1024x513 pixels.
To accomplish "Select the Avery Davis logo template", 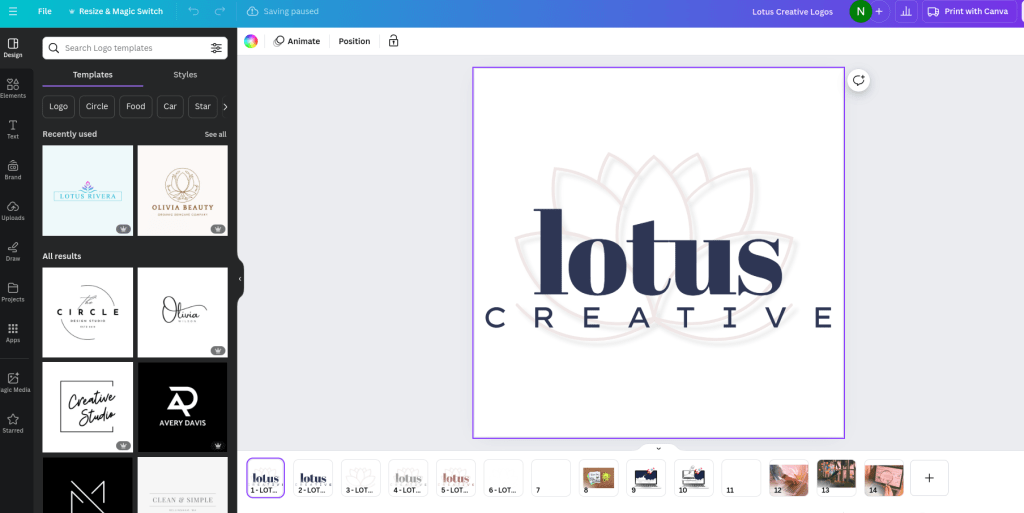I will [x=182, y=407].
